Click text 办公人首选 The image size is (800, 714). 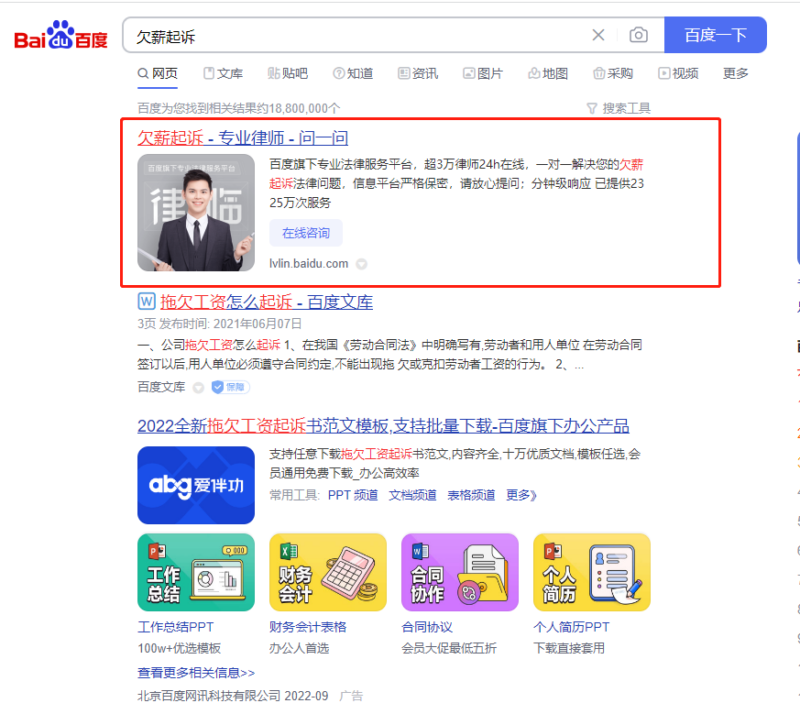pos(299,649)
